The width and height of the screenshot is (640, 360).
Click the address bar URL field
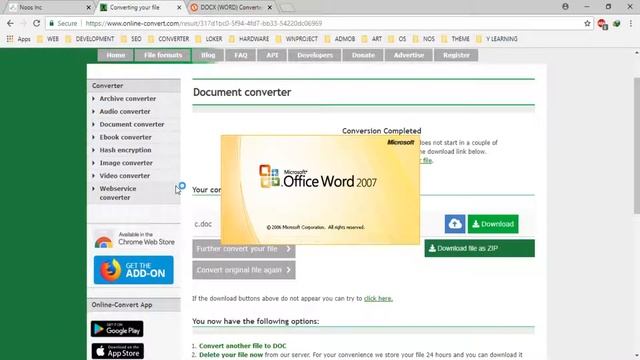[x=318, y=23]
